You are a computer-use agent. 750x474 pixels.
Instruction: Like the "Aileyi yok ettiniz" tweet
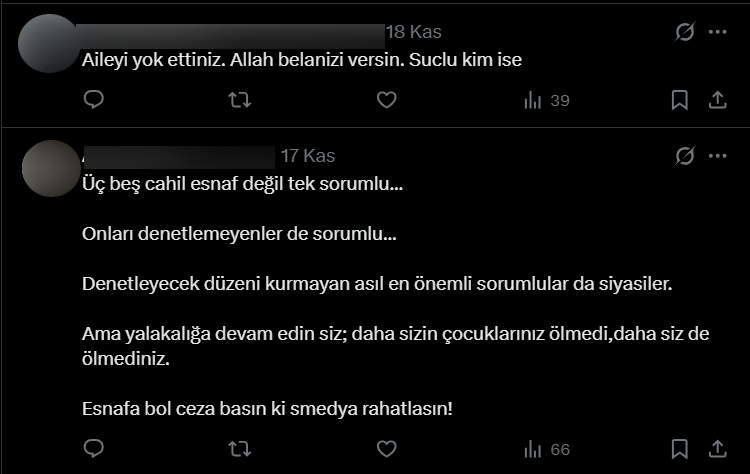click(386, 100)
